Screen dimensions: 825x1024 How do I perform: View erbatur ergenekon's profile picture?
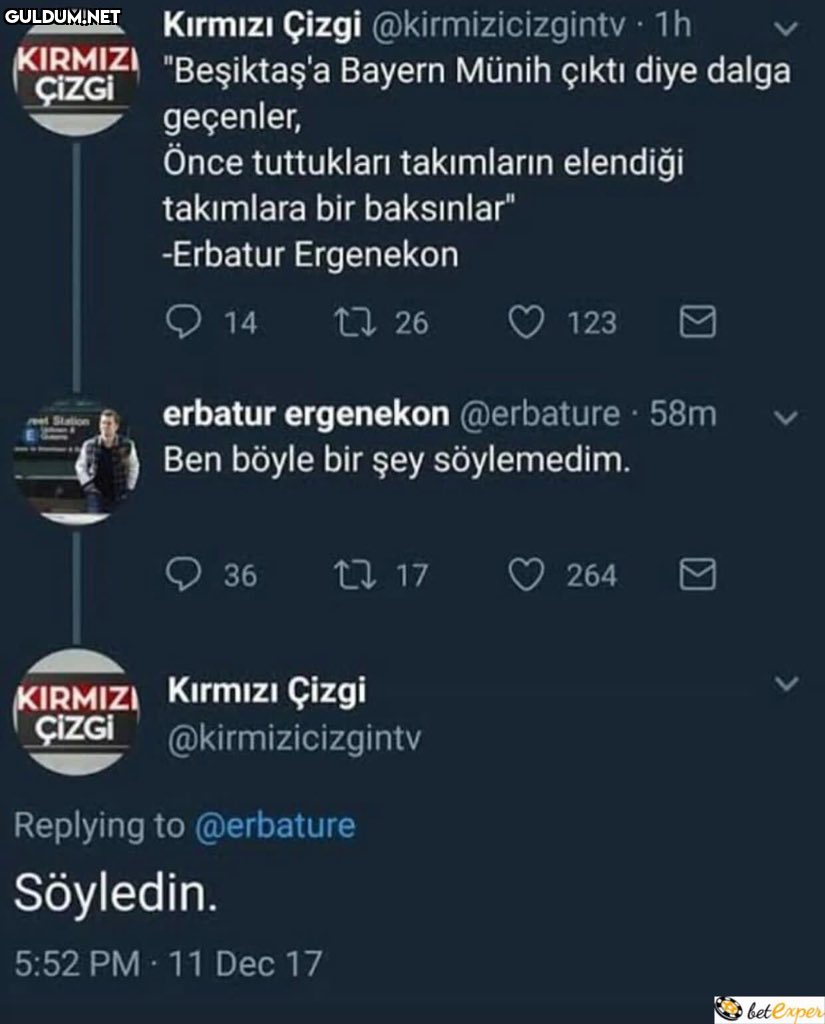click(77, 461)
